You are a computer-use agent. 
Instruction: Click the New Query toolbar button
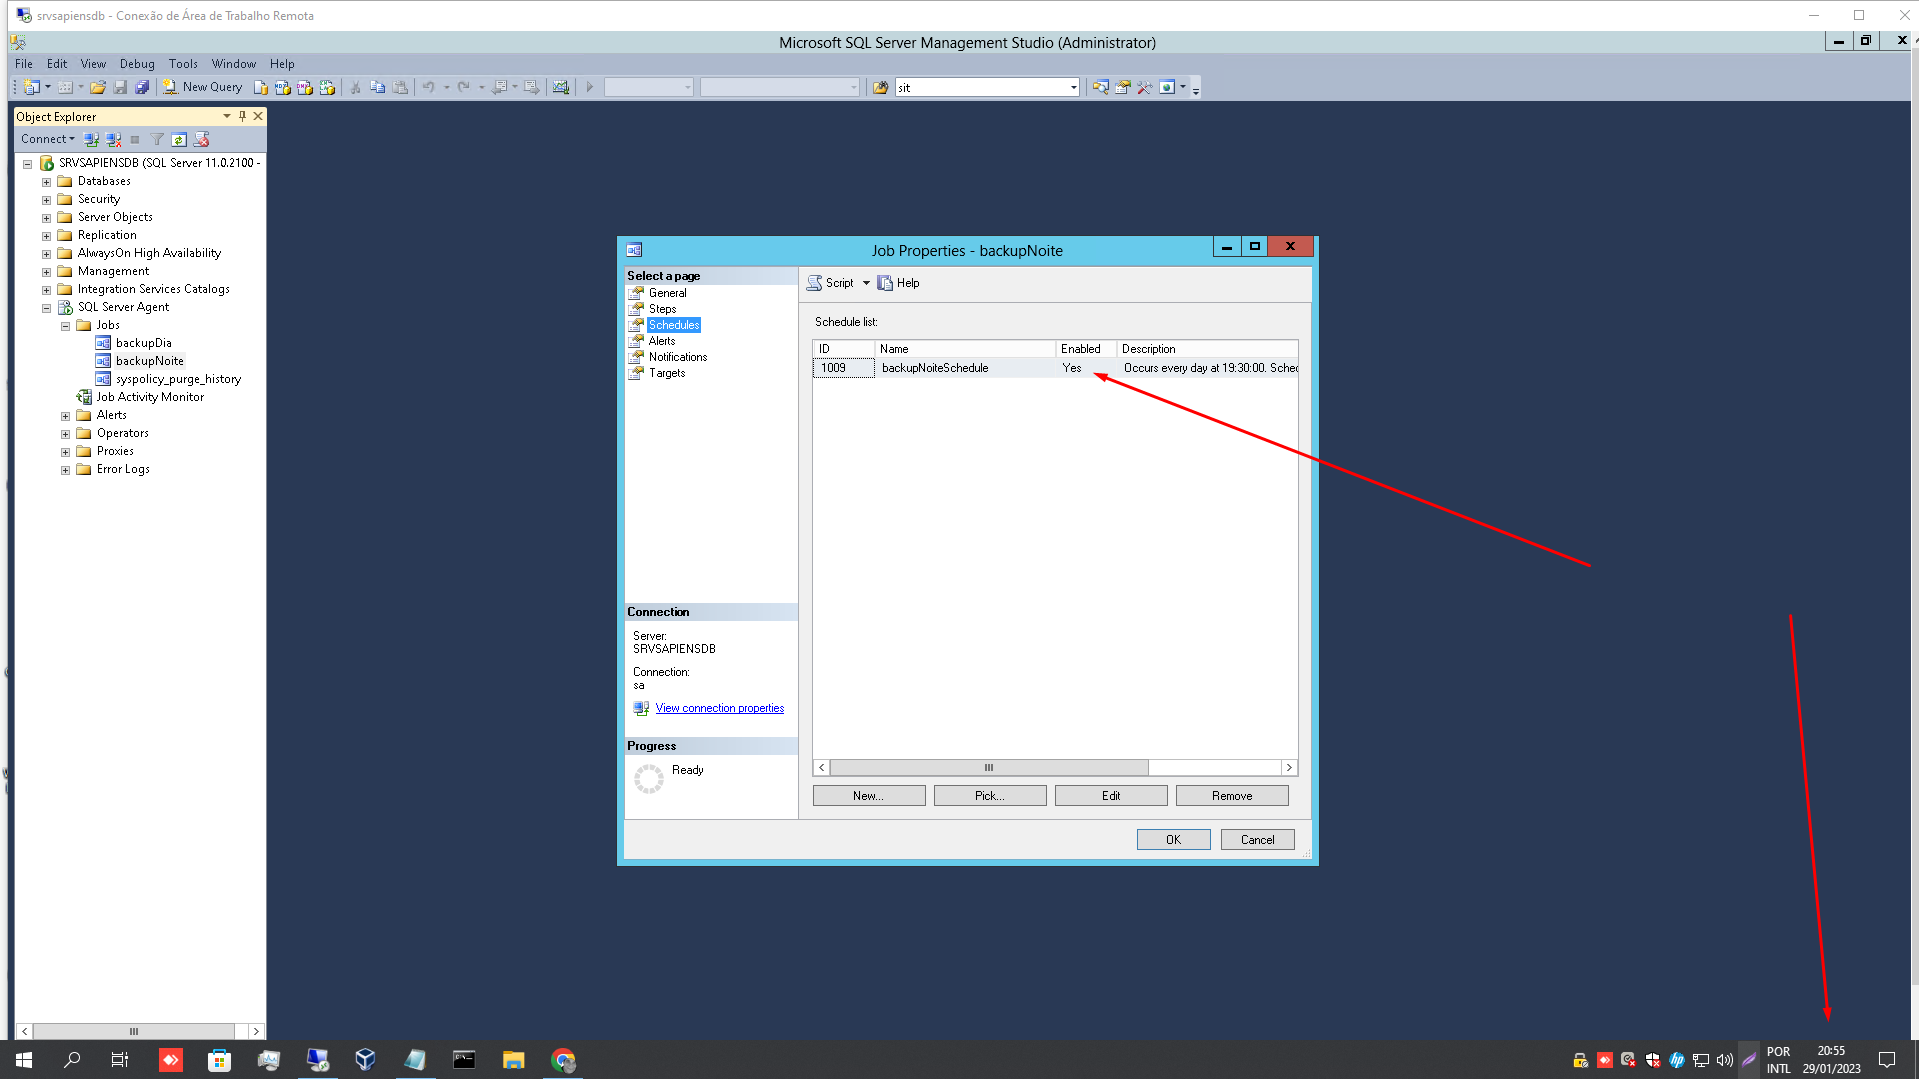click(x=203, y=87)
